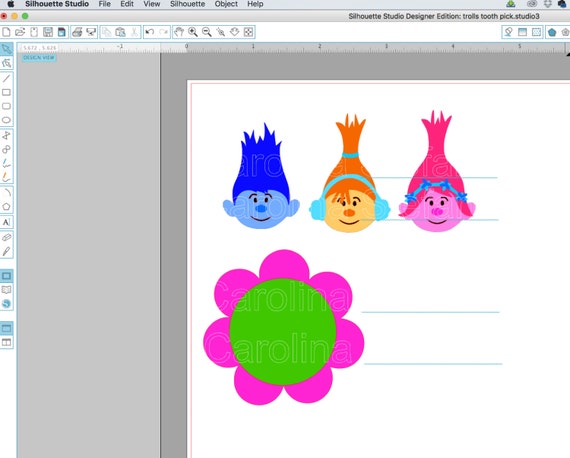This screenshot has height=458, width=570.
Task: Select the Draw a Line tool
Action: (x=7, y=78)
